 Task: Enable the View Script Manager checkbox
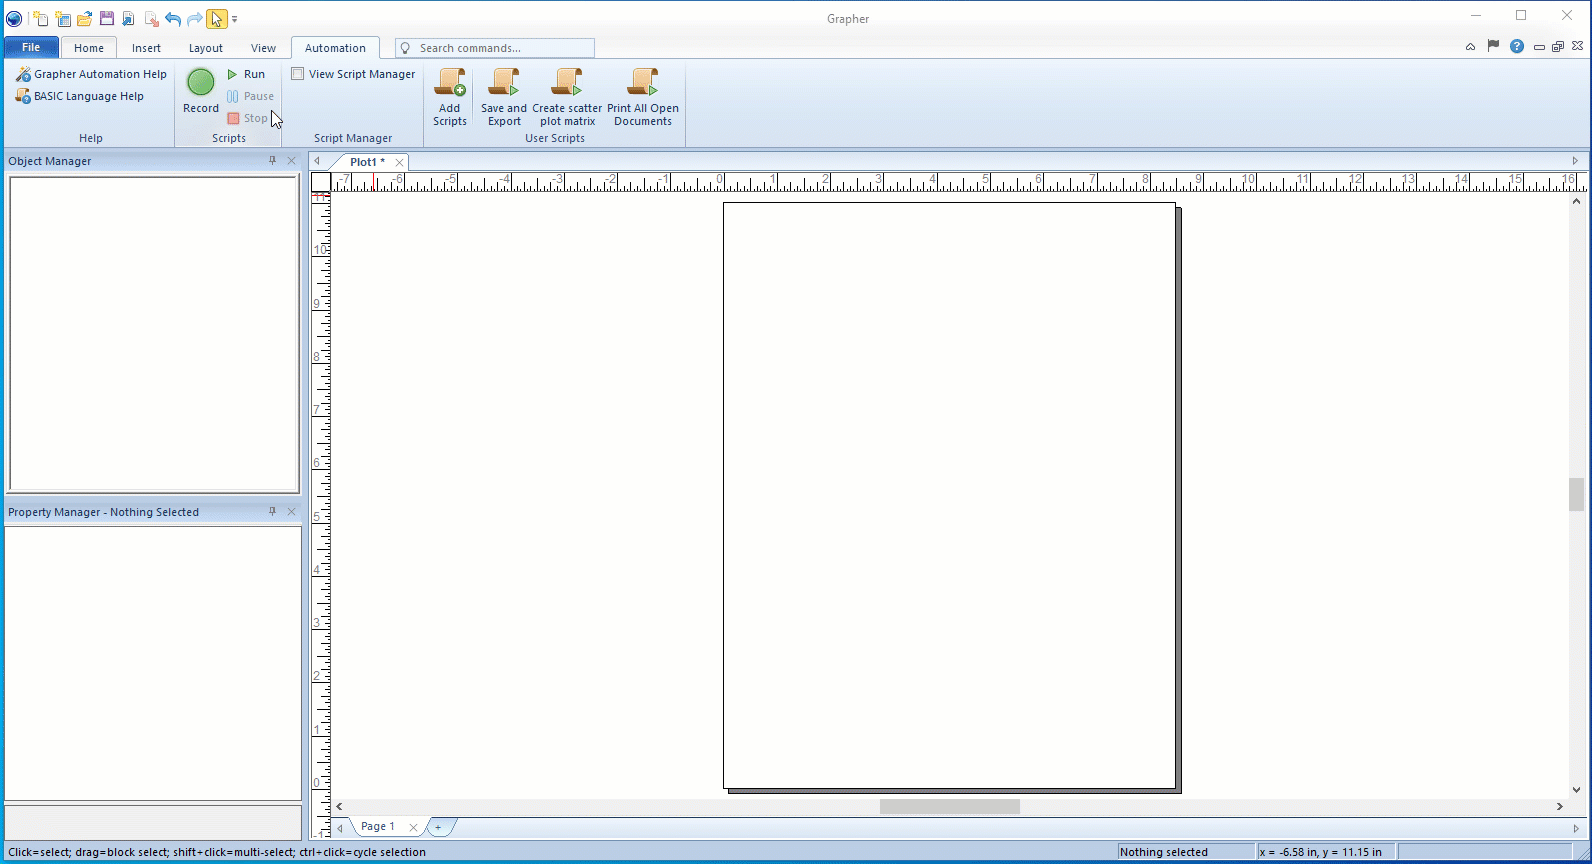coord(298,74)
